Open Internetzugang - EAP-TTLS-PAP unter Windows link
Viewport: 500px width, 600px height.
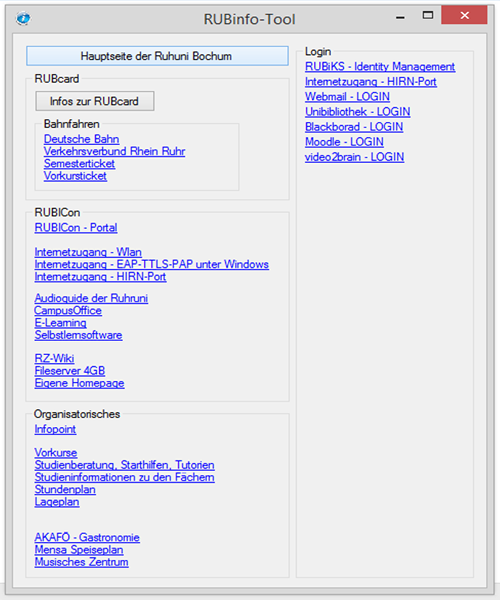(151, 264)
